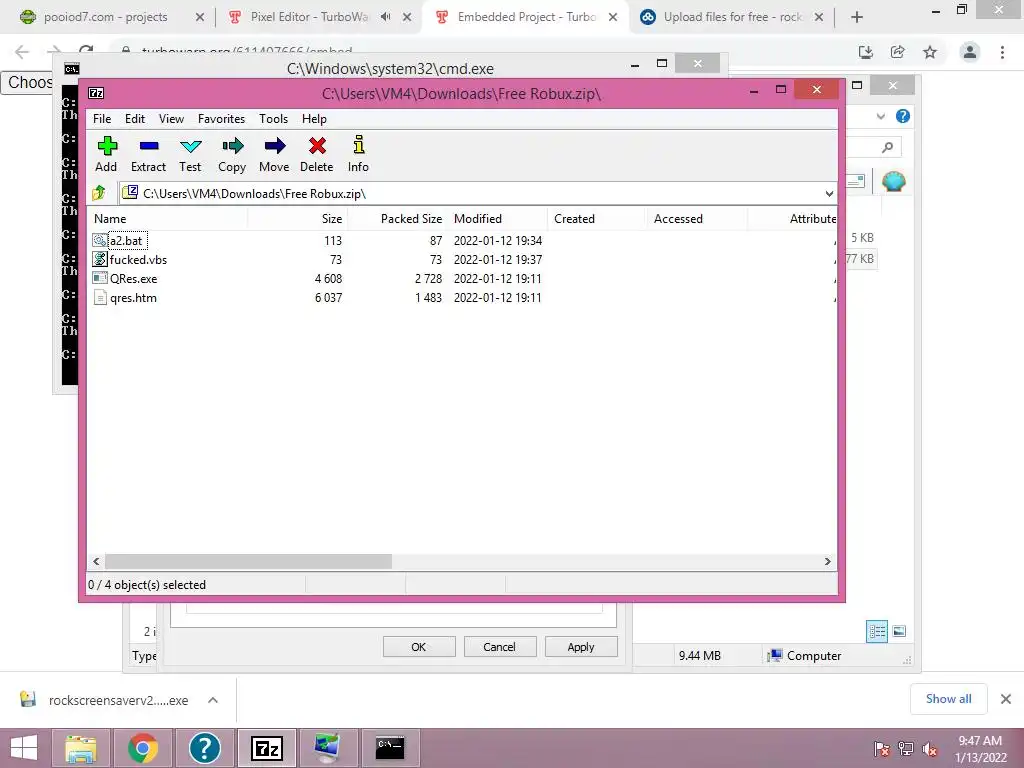Click Apply in the background dialog
Image resolution: width=1024 pixels, height=768 pixels.
[581, 647]
